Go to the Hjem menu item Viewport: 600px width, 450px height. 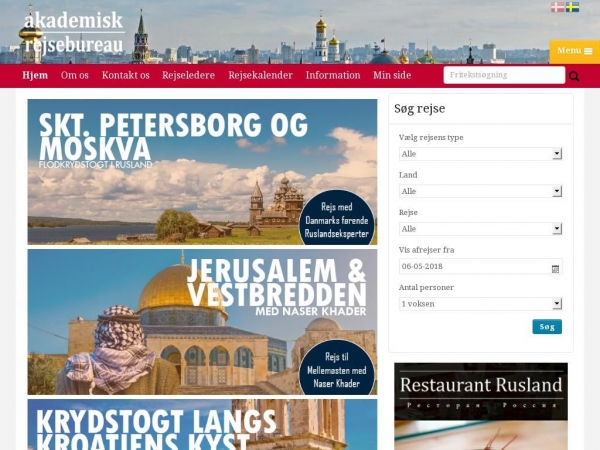pos(35,75)
